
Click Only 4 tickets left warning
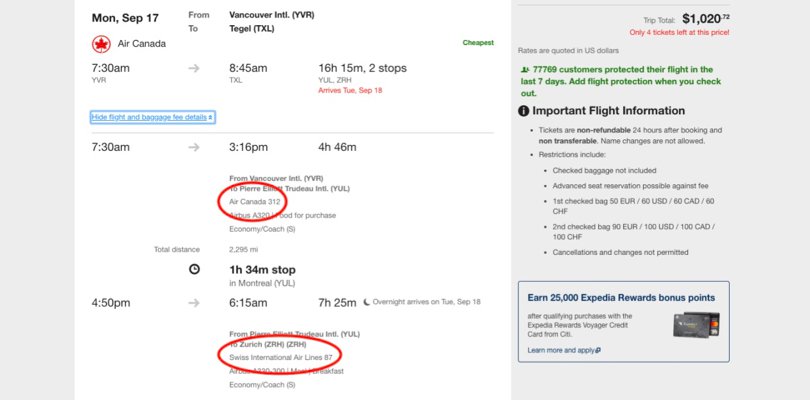point(679,33)
